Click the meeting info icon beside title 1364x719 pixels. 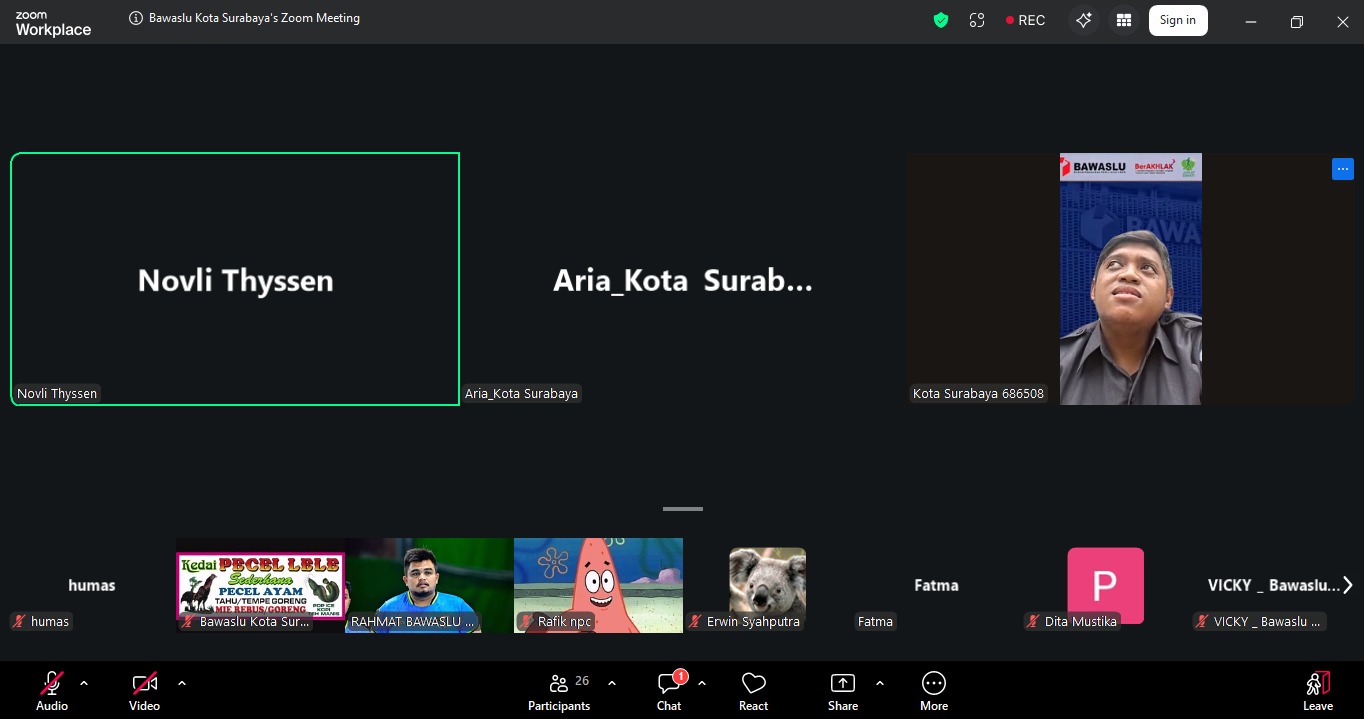[136, 18]
